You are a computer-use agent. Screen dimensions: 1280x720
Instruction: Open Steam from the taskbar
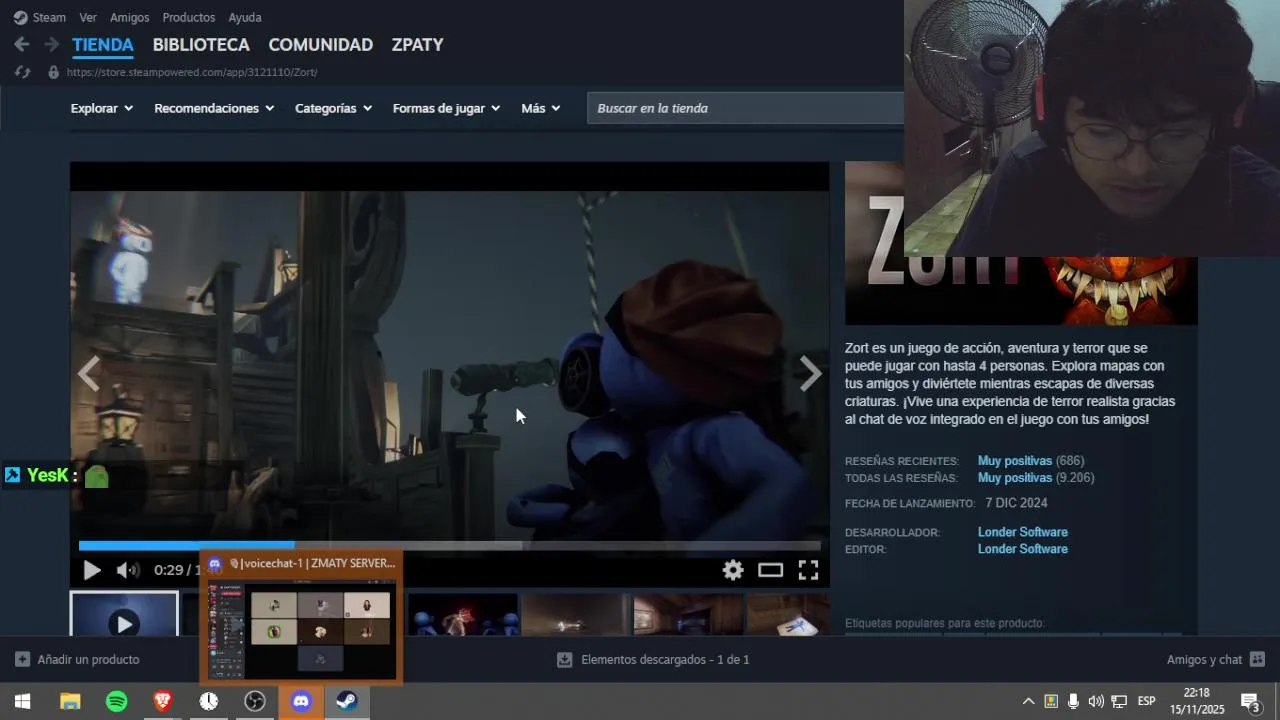pos(347,701)
